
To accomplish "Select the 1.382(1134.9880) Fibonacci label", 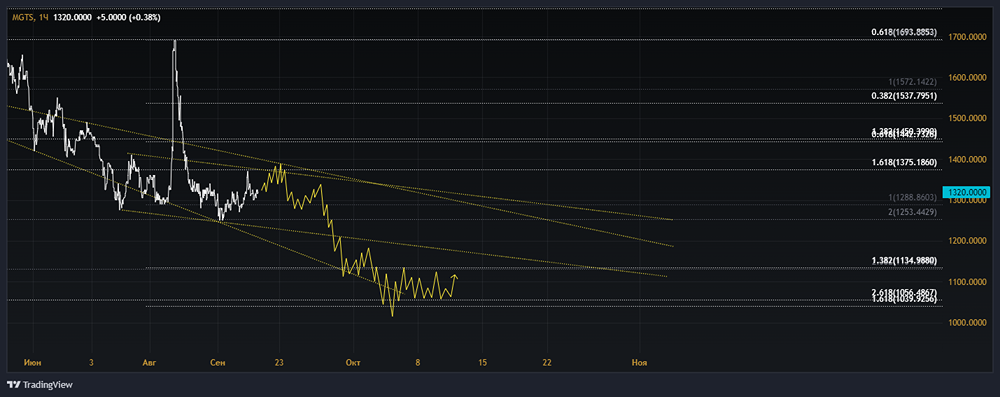I will tap(904, 260).
